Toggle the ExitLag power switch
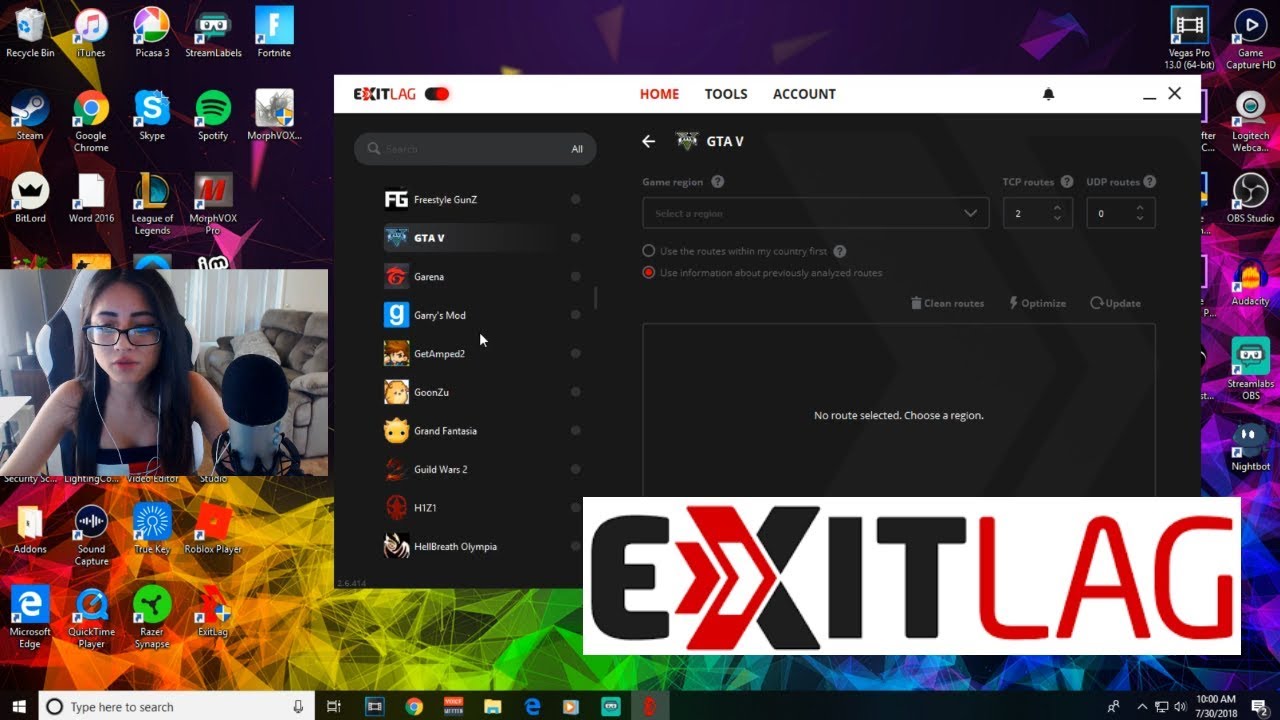Screen dimensions: 1280x720 [437, 94]
